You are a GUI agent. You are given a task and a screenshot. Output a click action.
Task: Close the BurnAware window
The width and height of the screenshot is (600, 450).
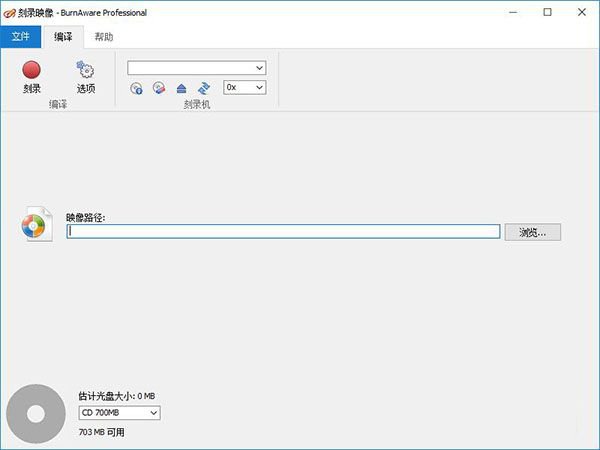point(582,13)
